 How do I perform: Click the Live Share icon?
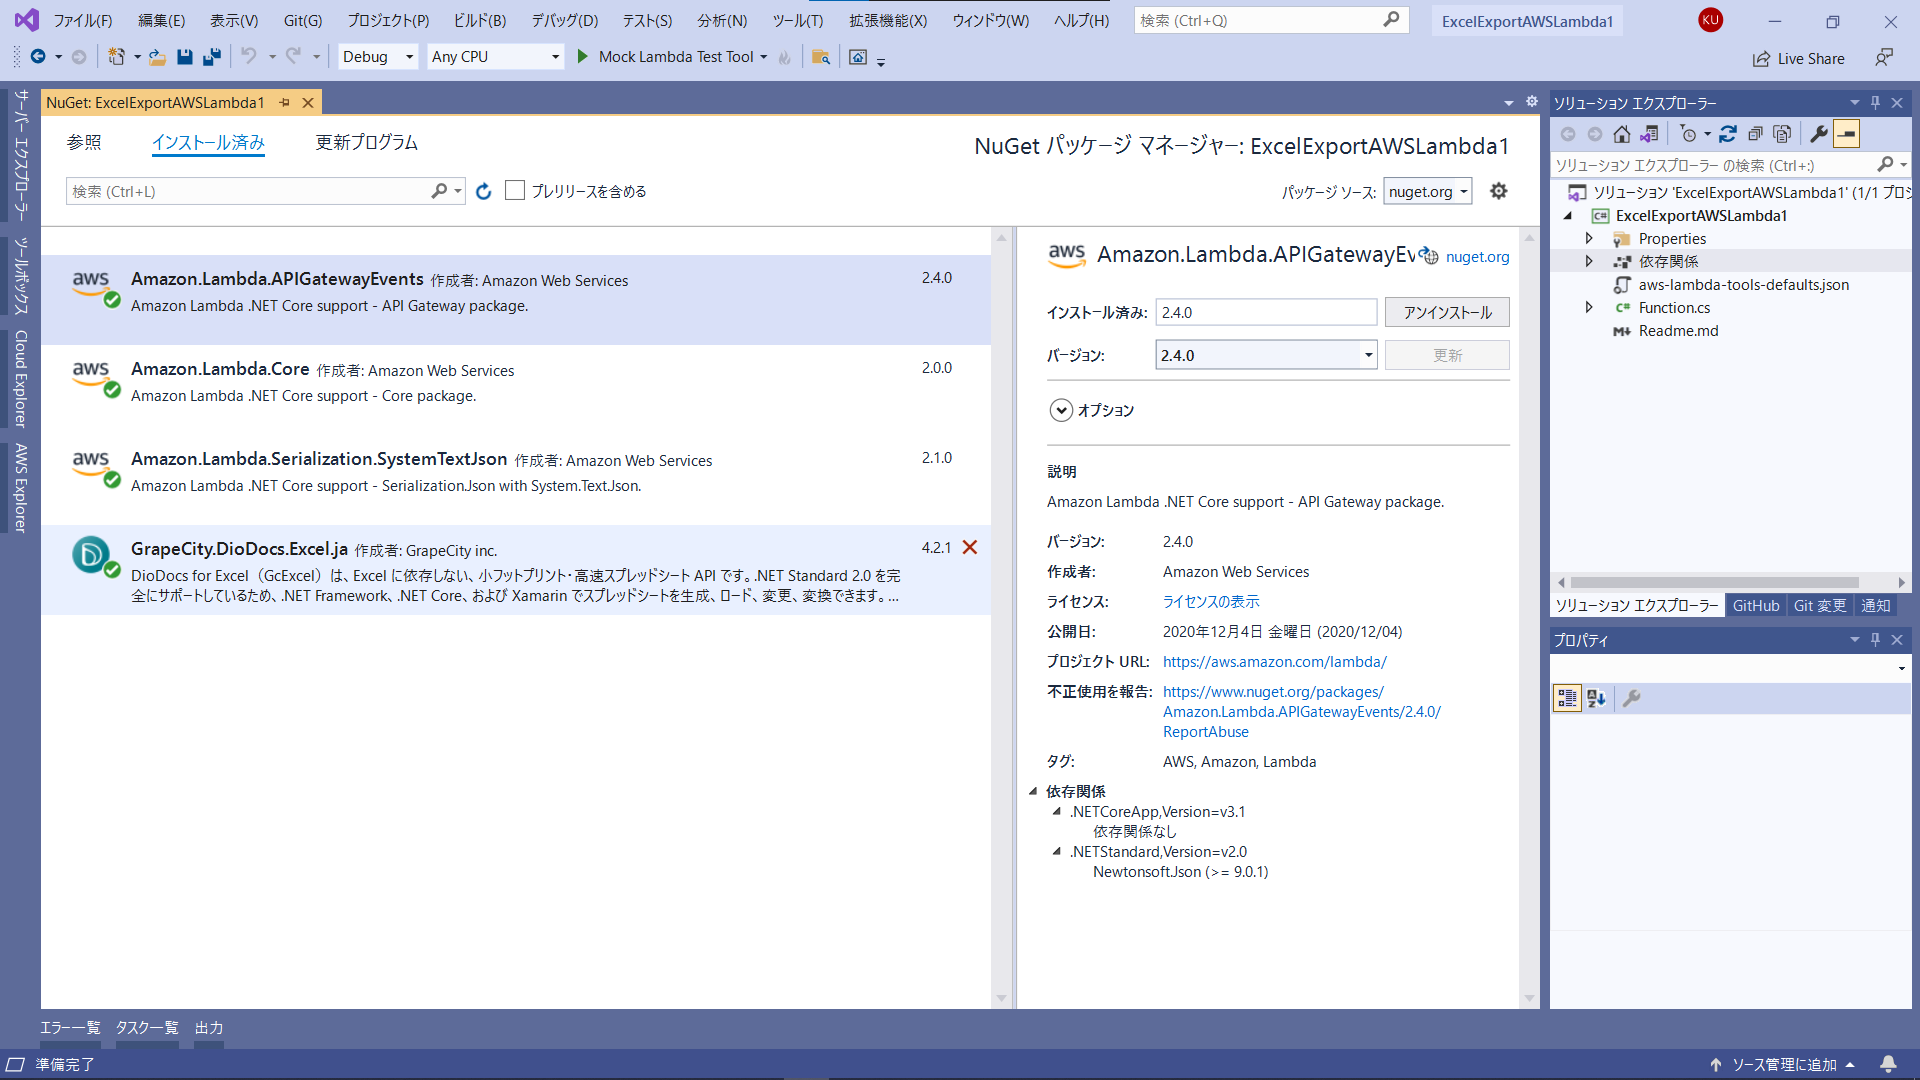tap(1761, 59)
